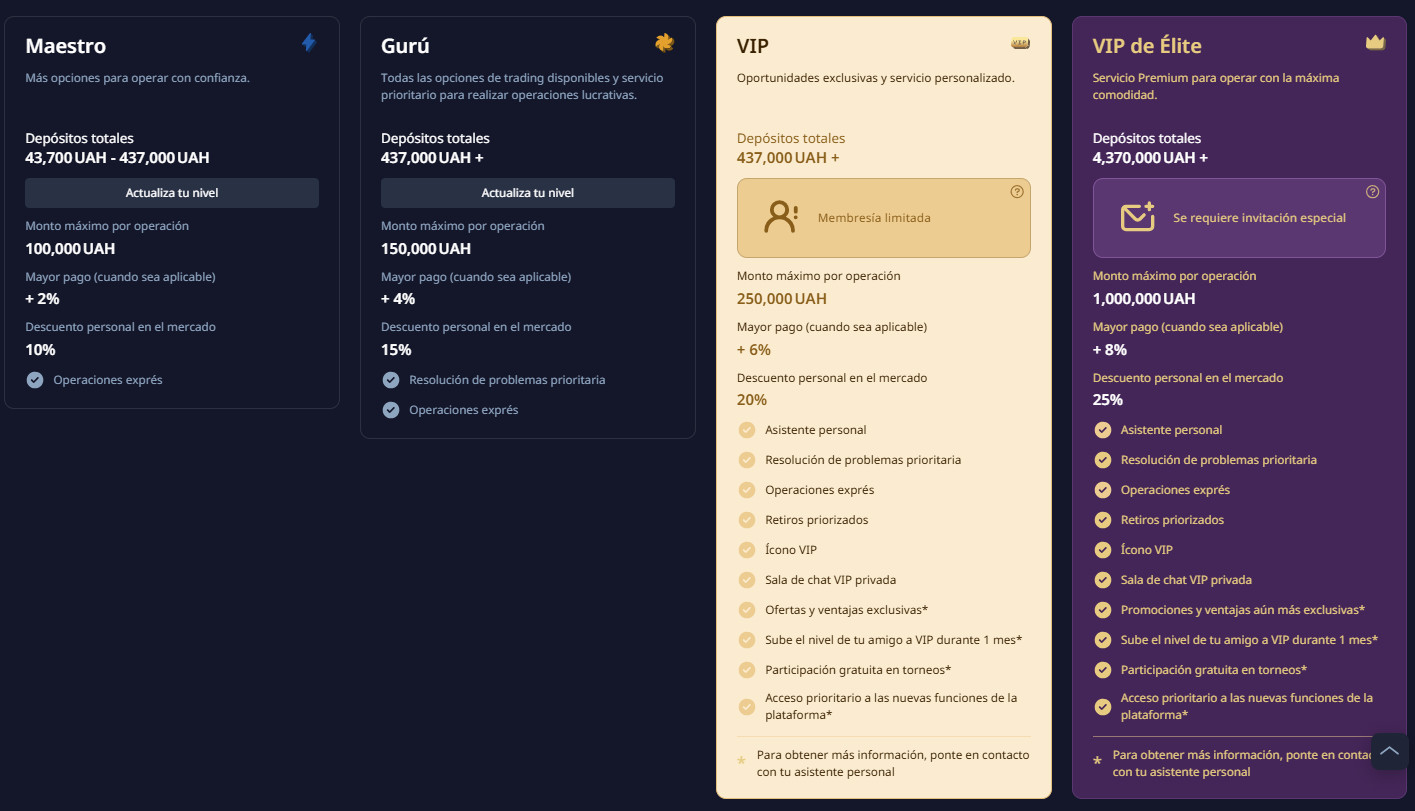The width and height of the screenshot is (1415, 811).
Task: Open the help icon in Membresía limitada box
Action: (x=1017, y=192)
